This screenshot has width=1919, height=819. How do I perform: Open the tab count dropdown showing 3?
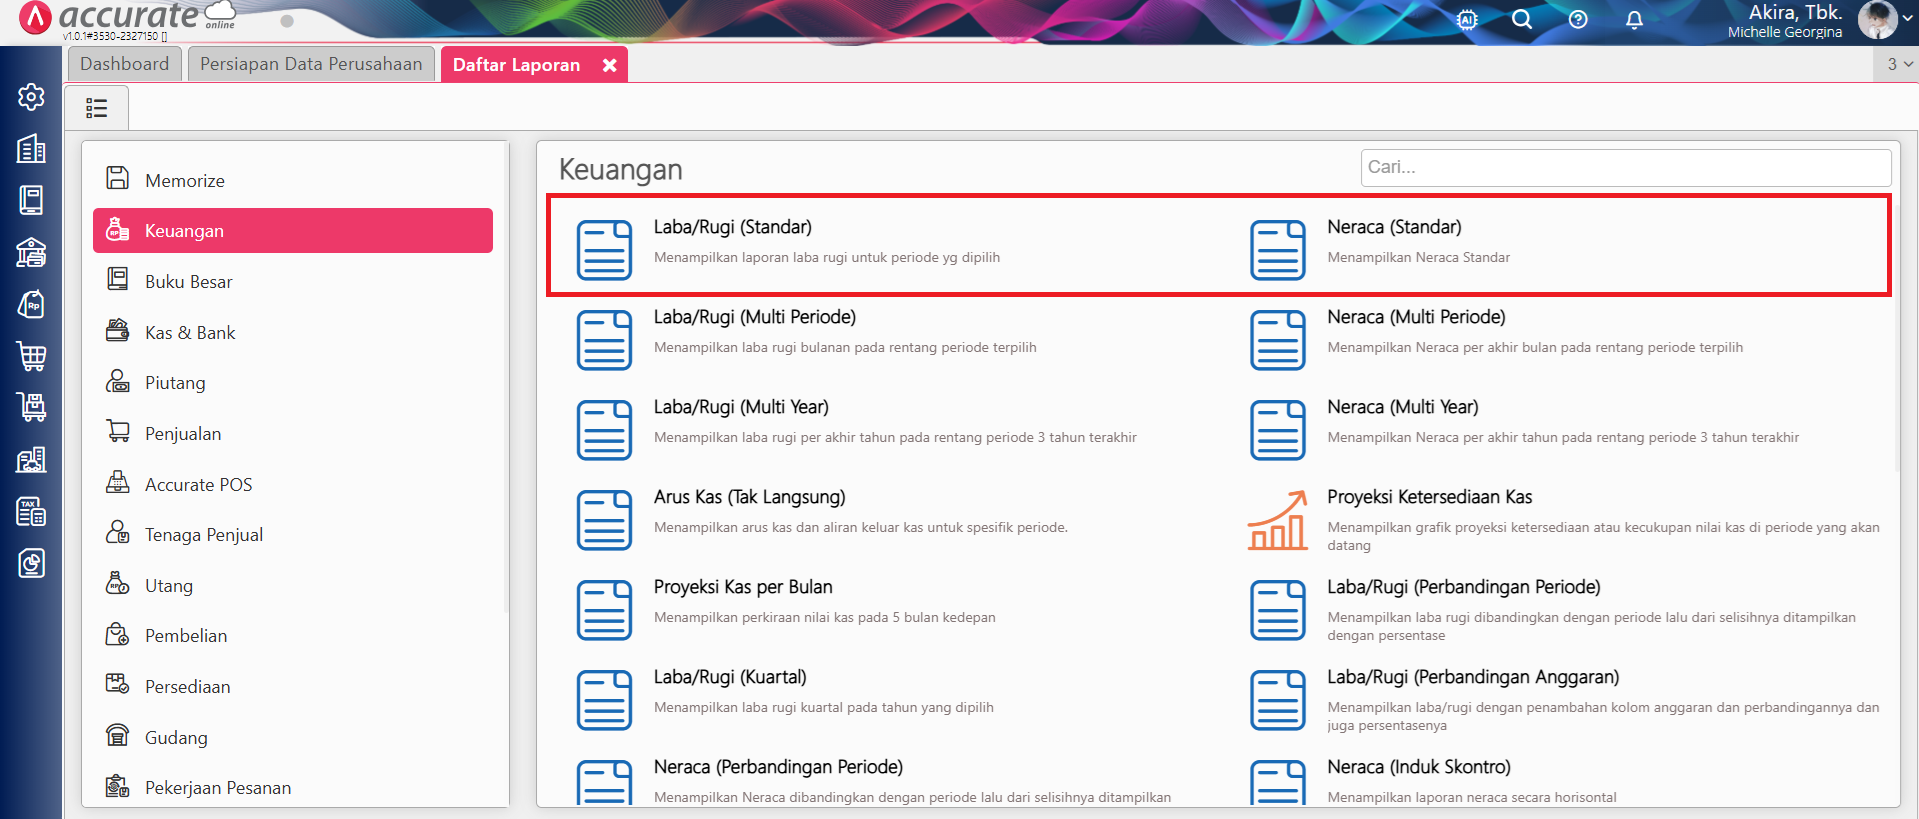(1898, 64)
